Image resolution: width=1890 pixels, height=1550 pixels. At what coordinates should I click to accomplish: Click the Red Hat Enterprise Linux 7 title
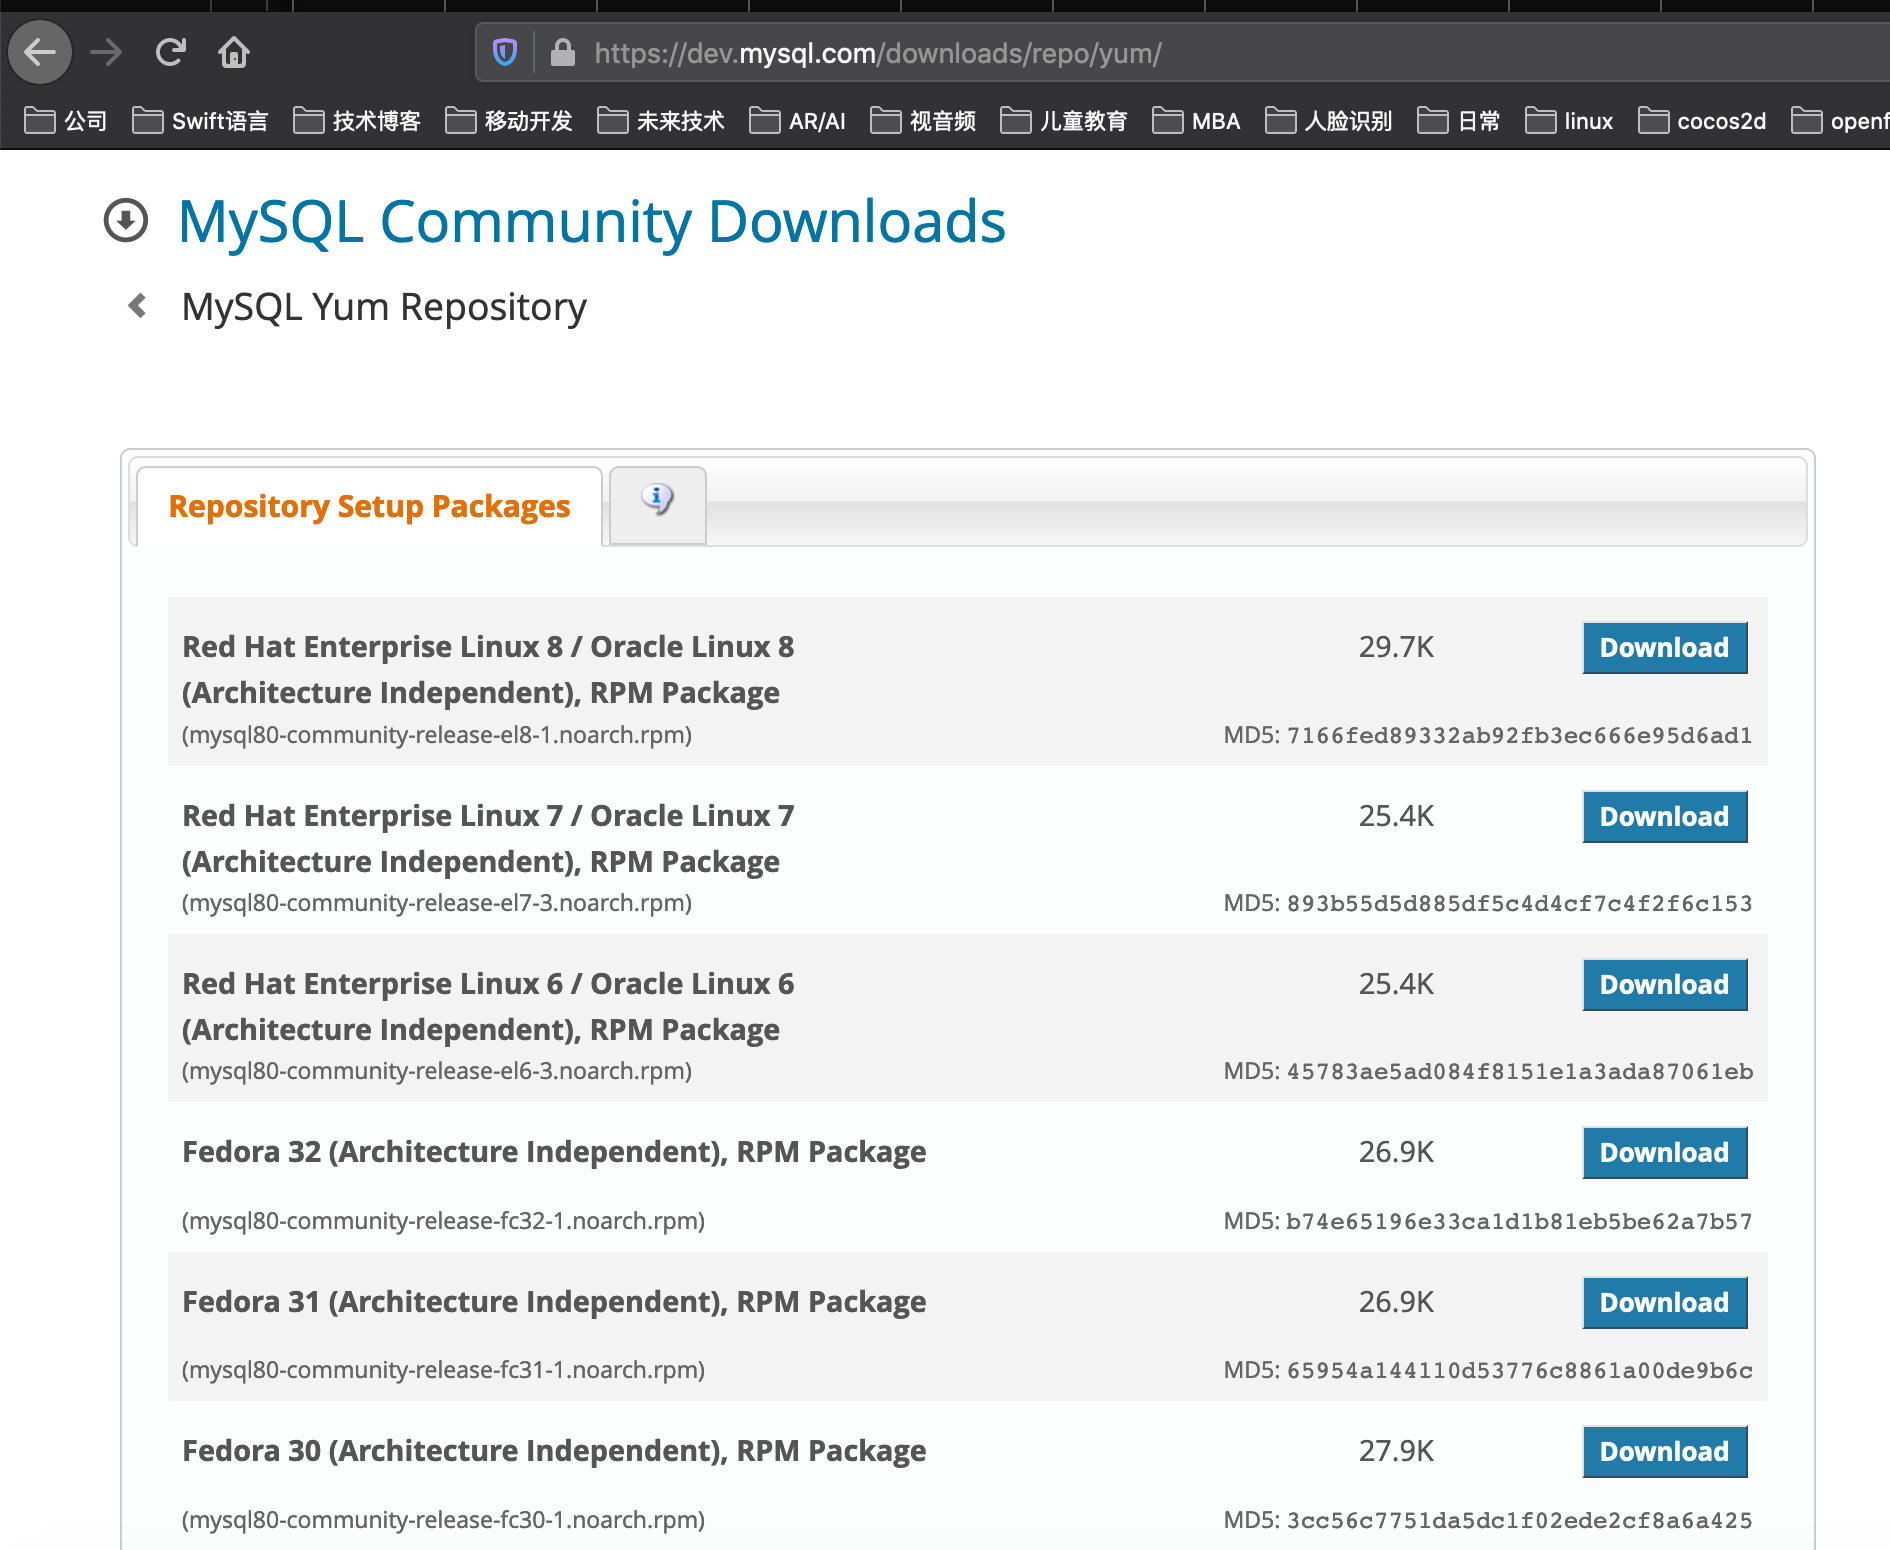tap(488, 839)
